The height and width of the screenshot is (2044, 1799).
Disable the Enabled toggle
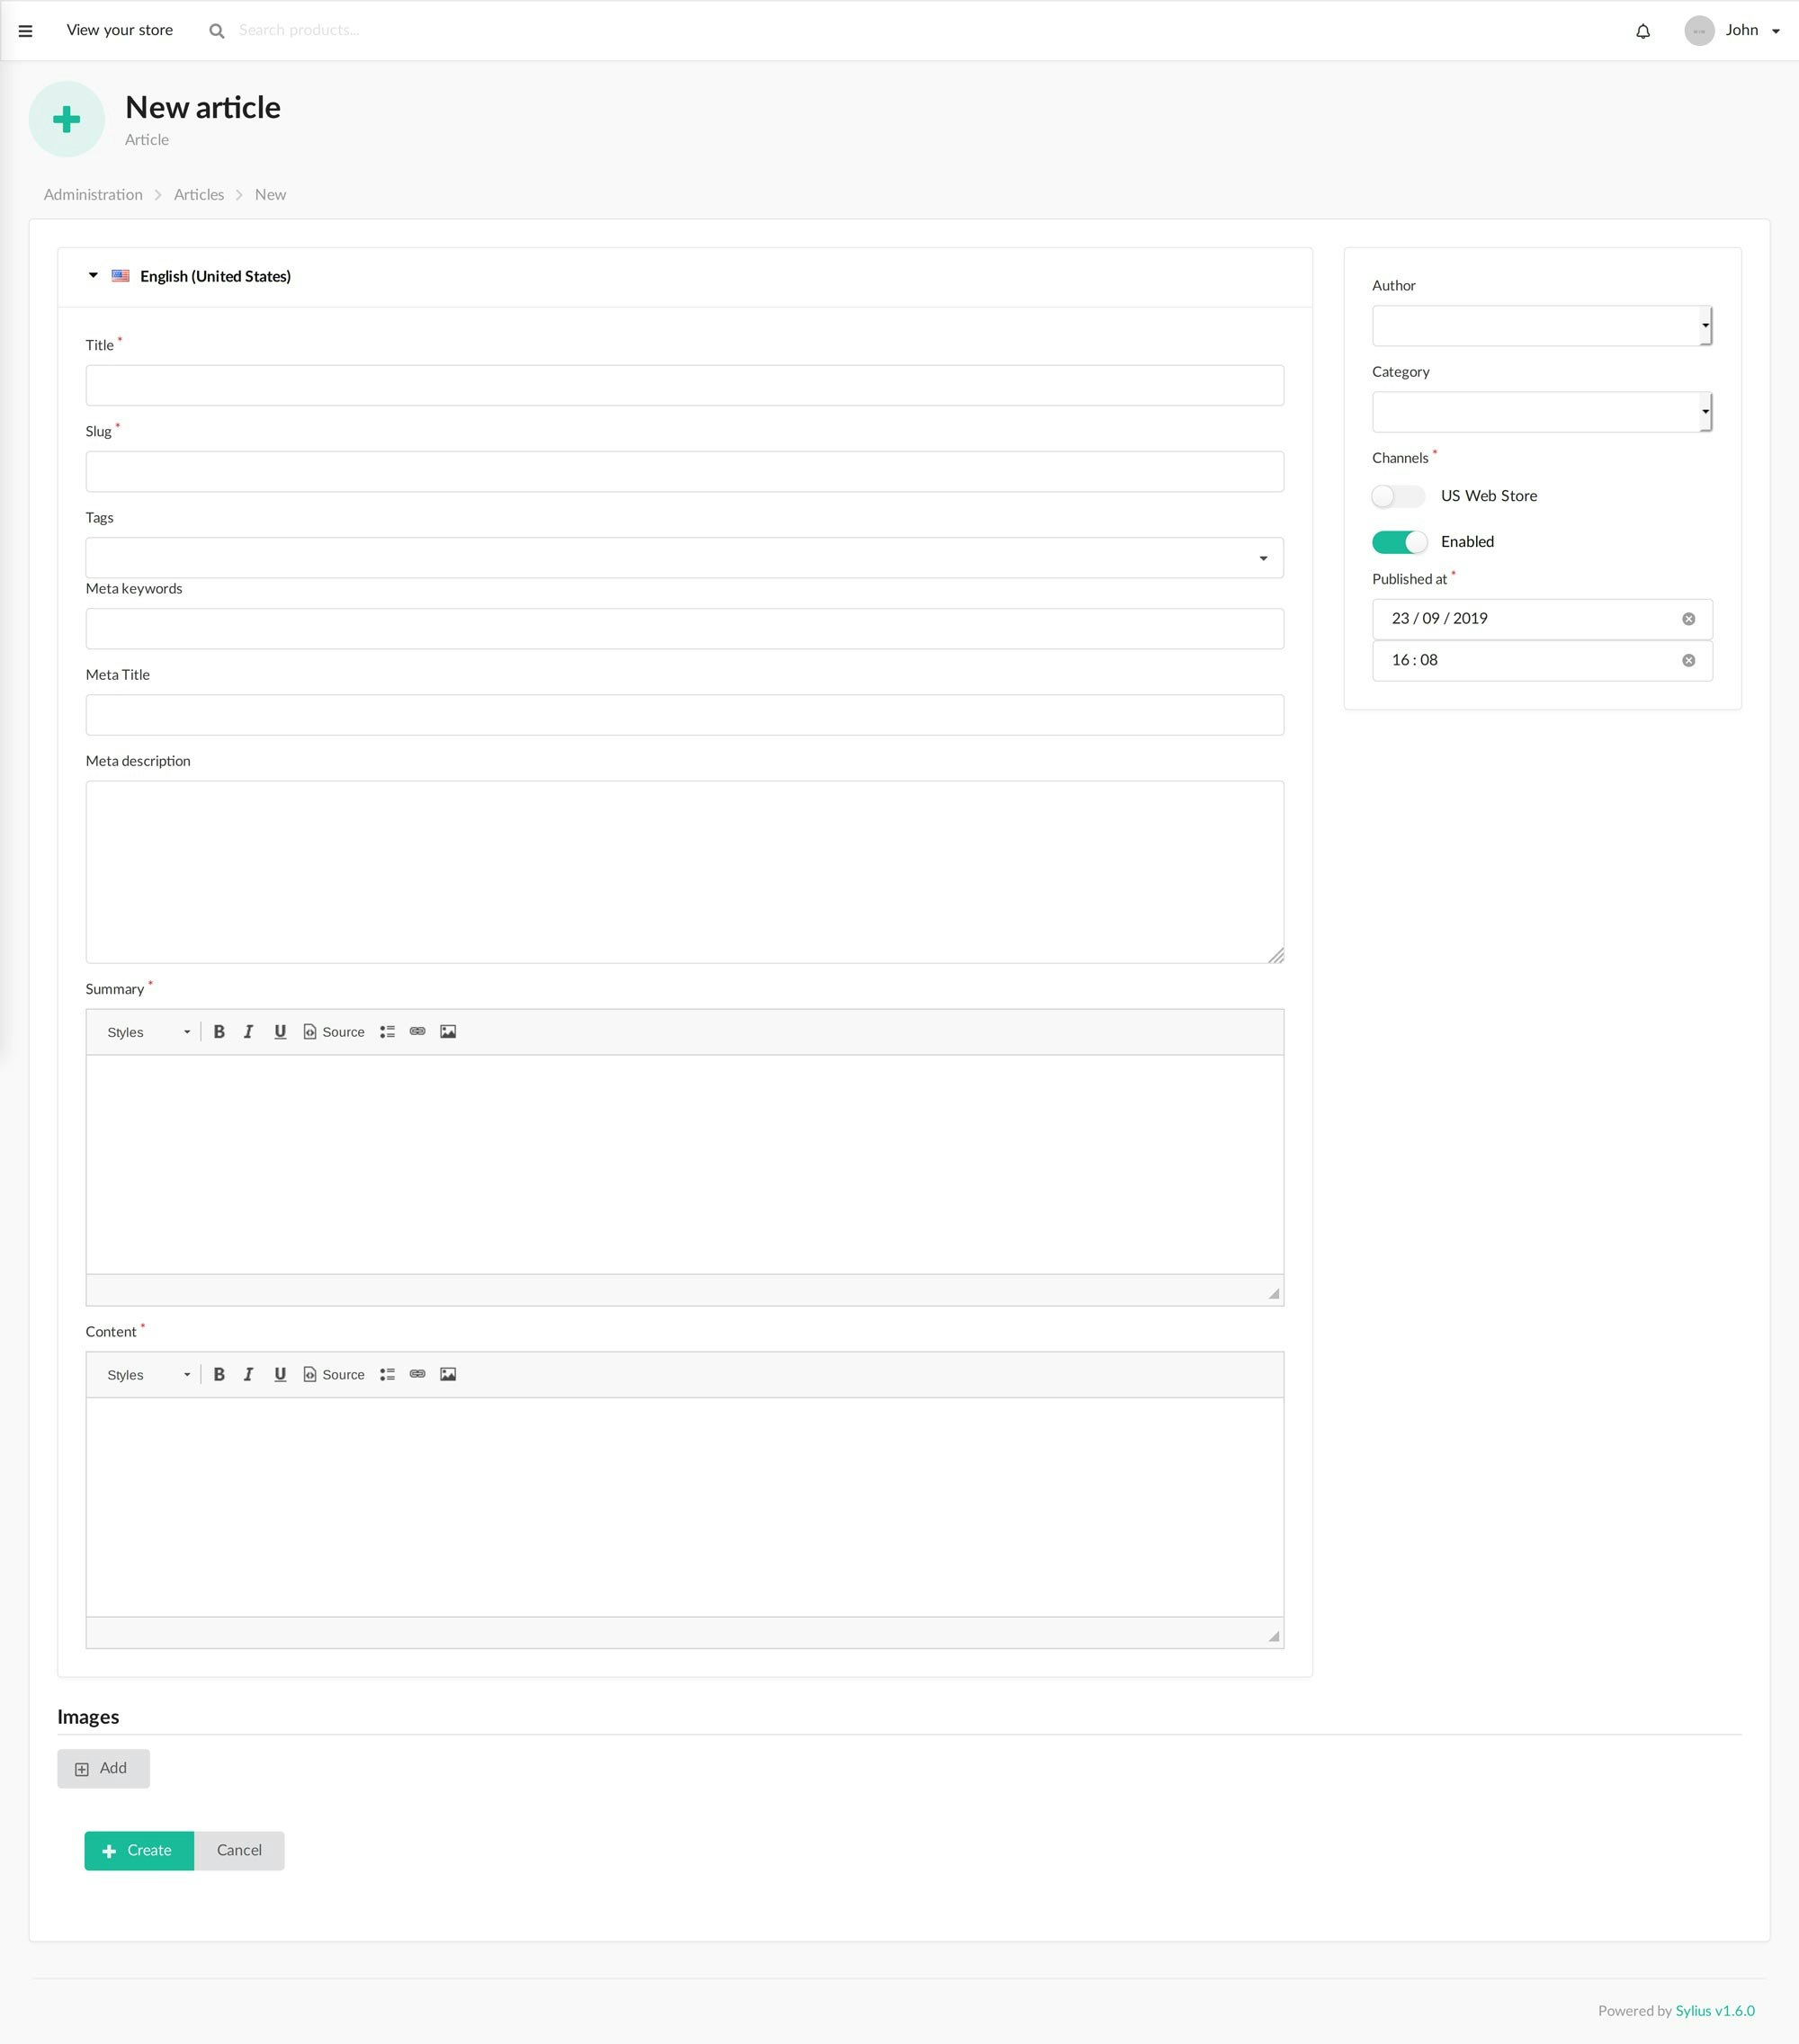(1398, 541)
